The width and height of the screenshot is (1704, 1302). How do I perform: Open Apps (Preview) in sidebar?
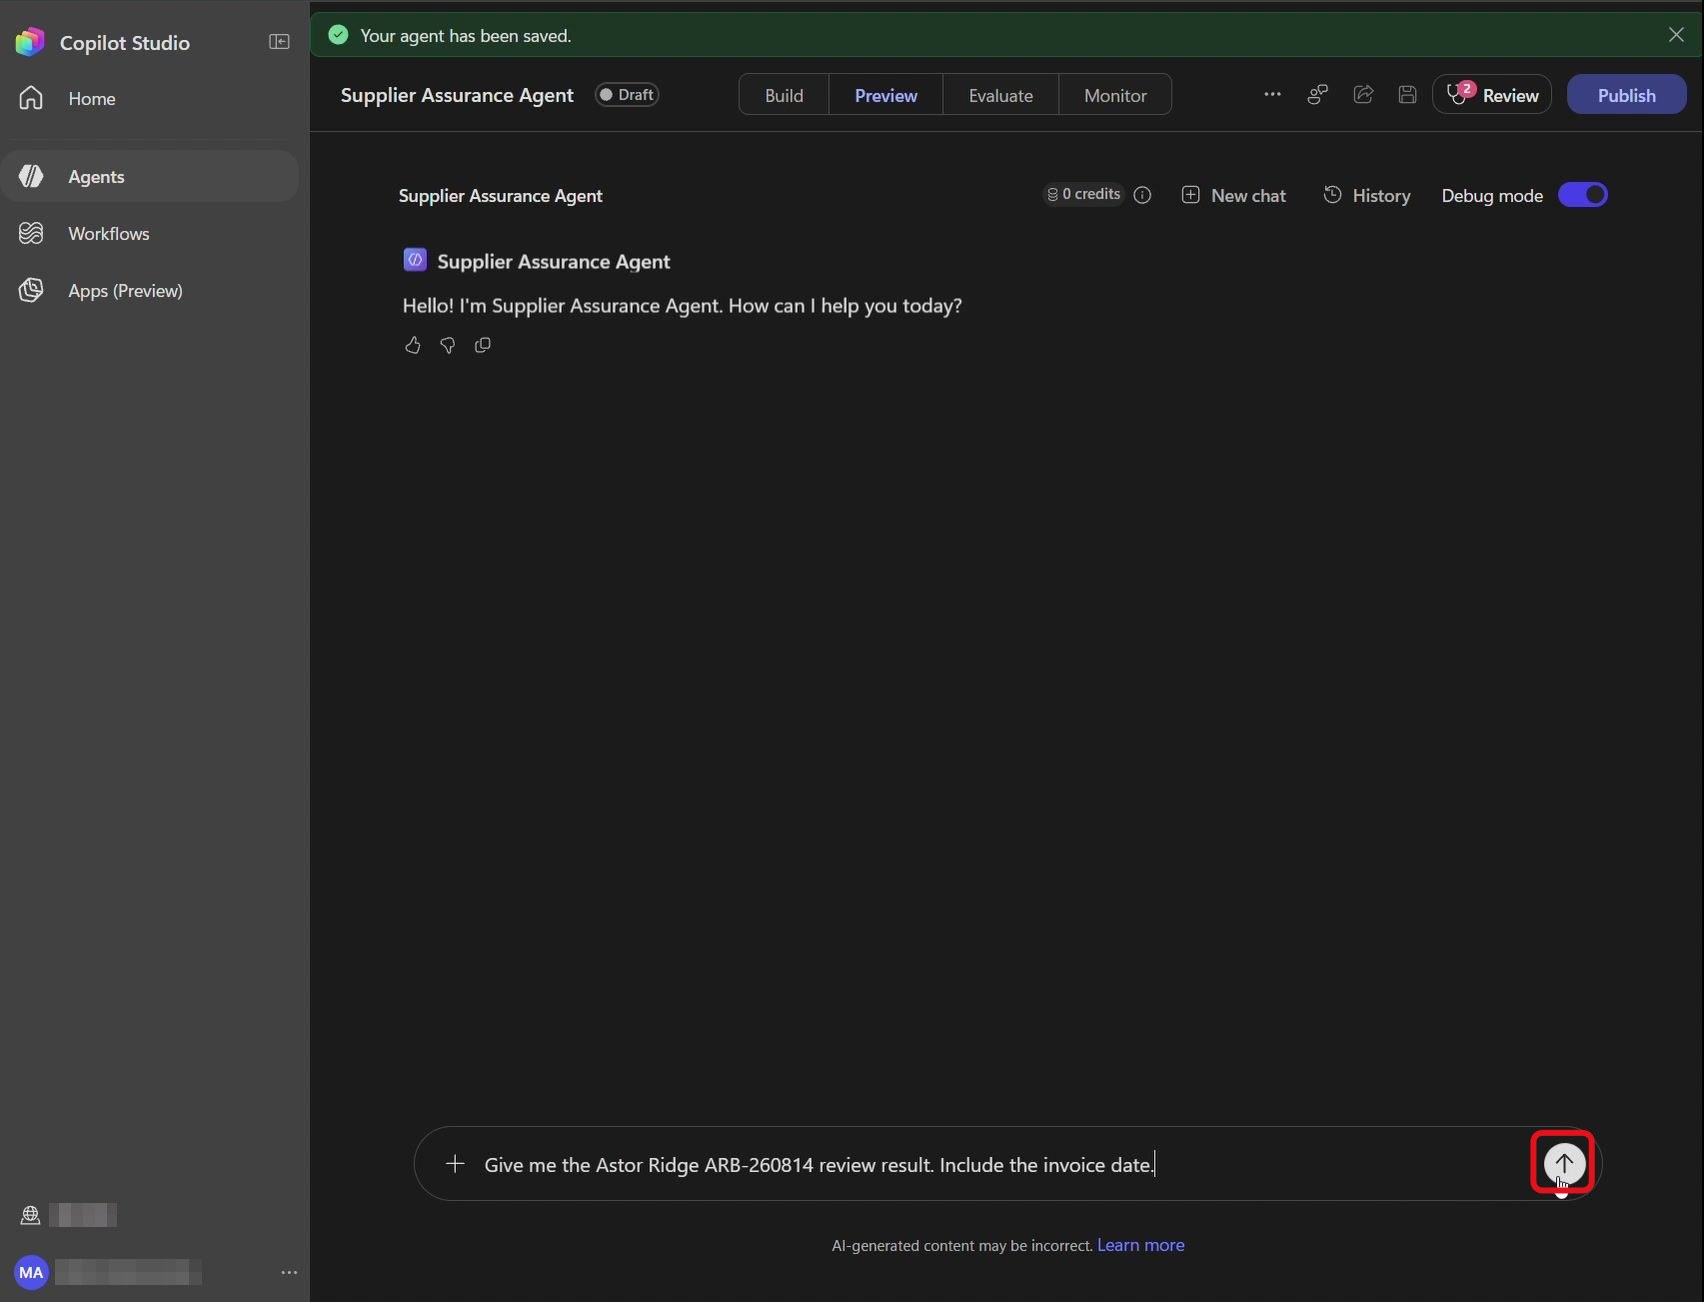[x=150, y=290]
